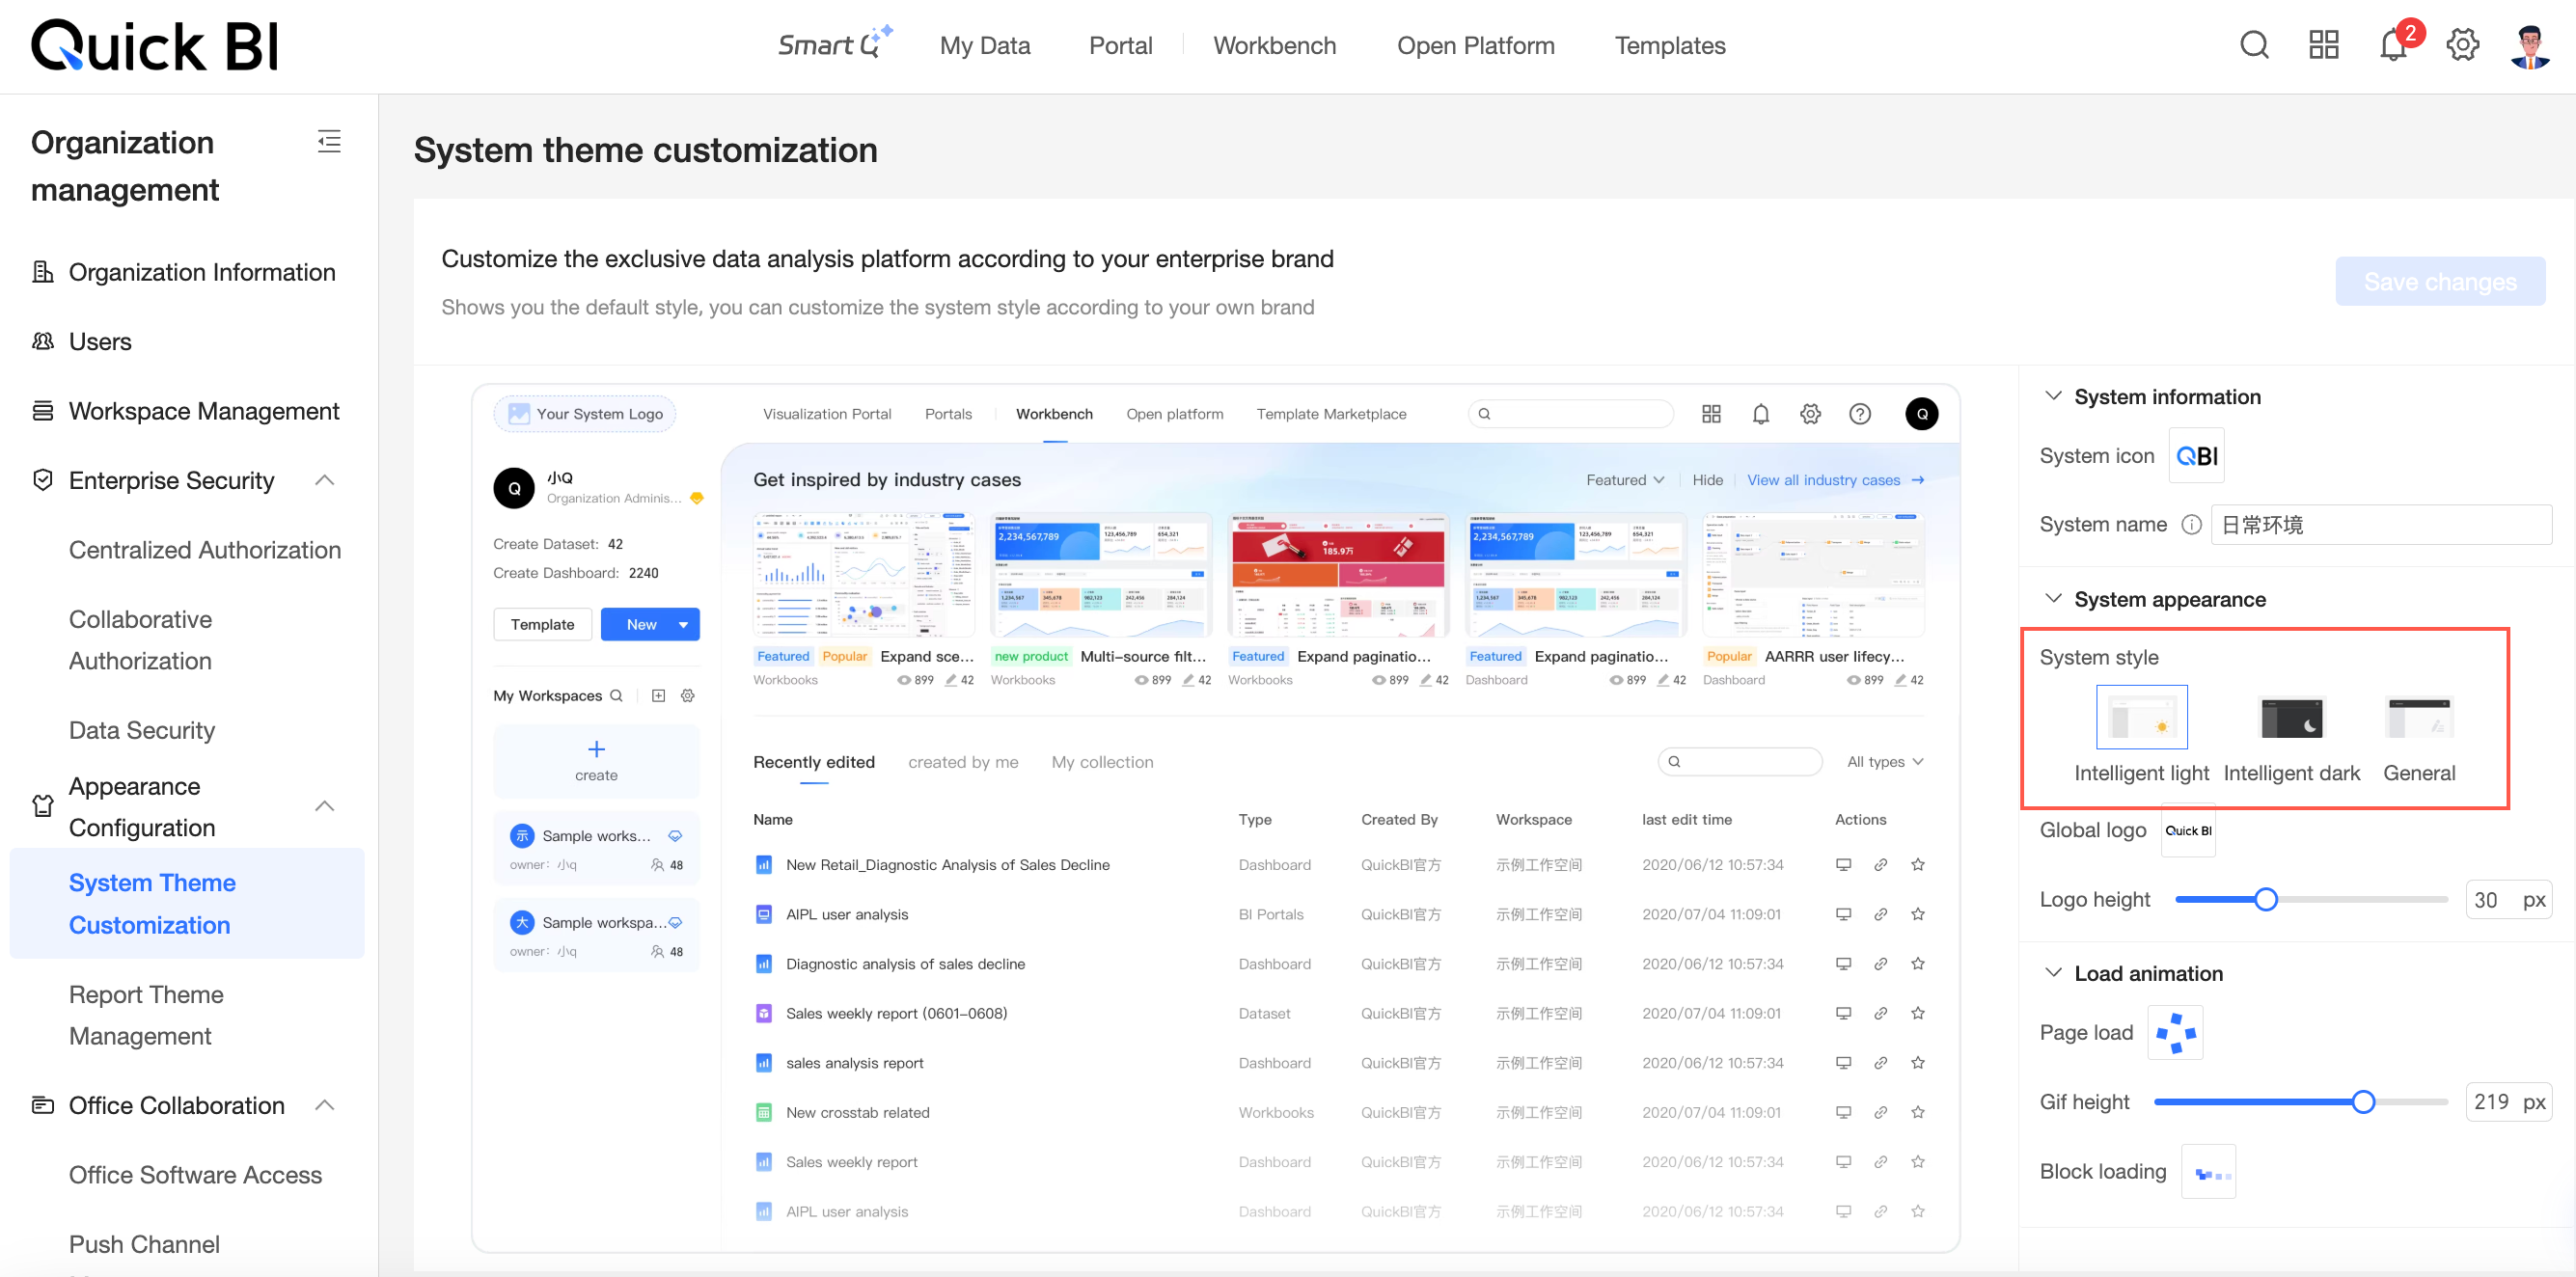Click the user avatar in top right

tap(2530, 45)
